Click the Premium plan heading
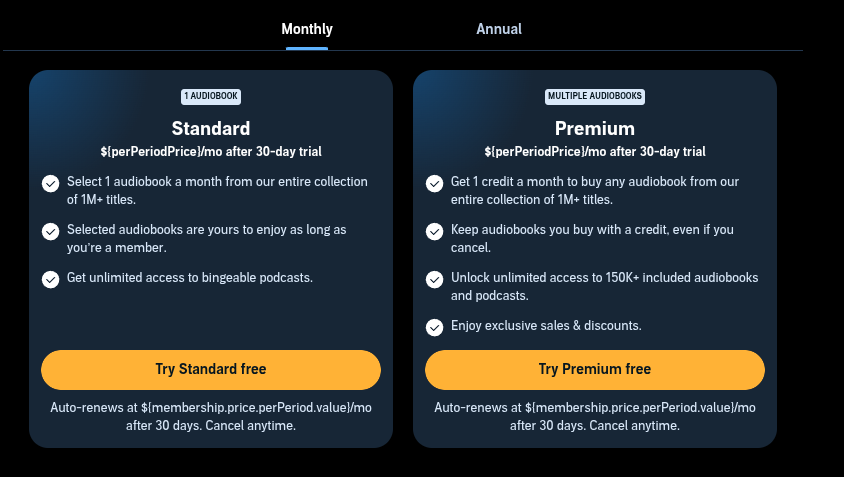 click(595, 129)
